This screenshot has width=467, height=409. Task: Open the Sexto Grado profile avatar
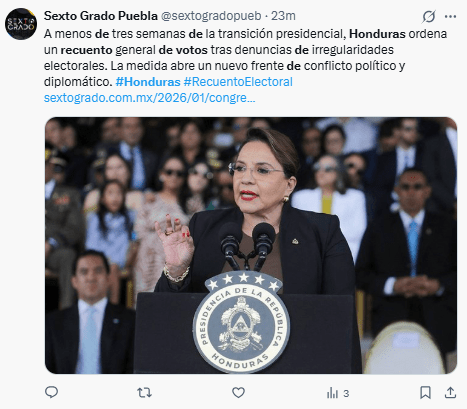pos(21,24)
